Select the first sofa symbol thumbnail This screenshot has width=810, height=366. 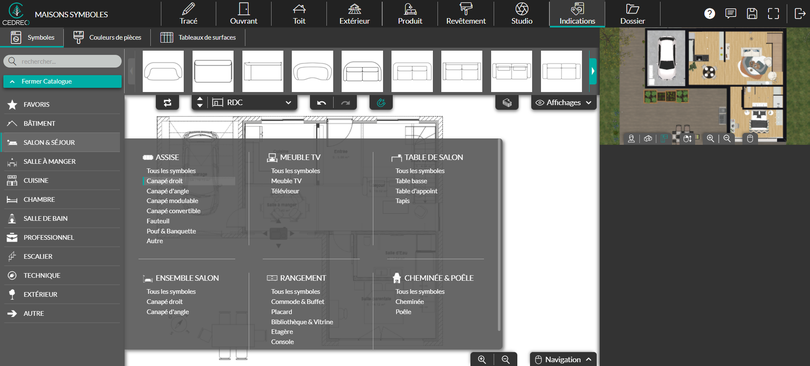click(x=163, y=71)
